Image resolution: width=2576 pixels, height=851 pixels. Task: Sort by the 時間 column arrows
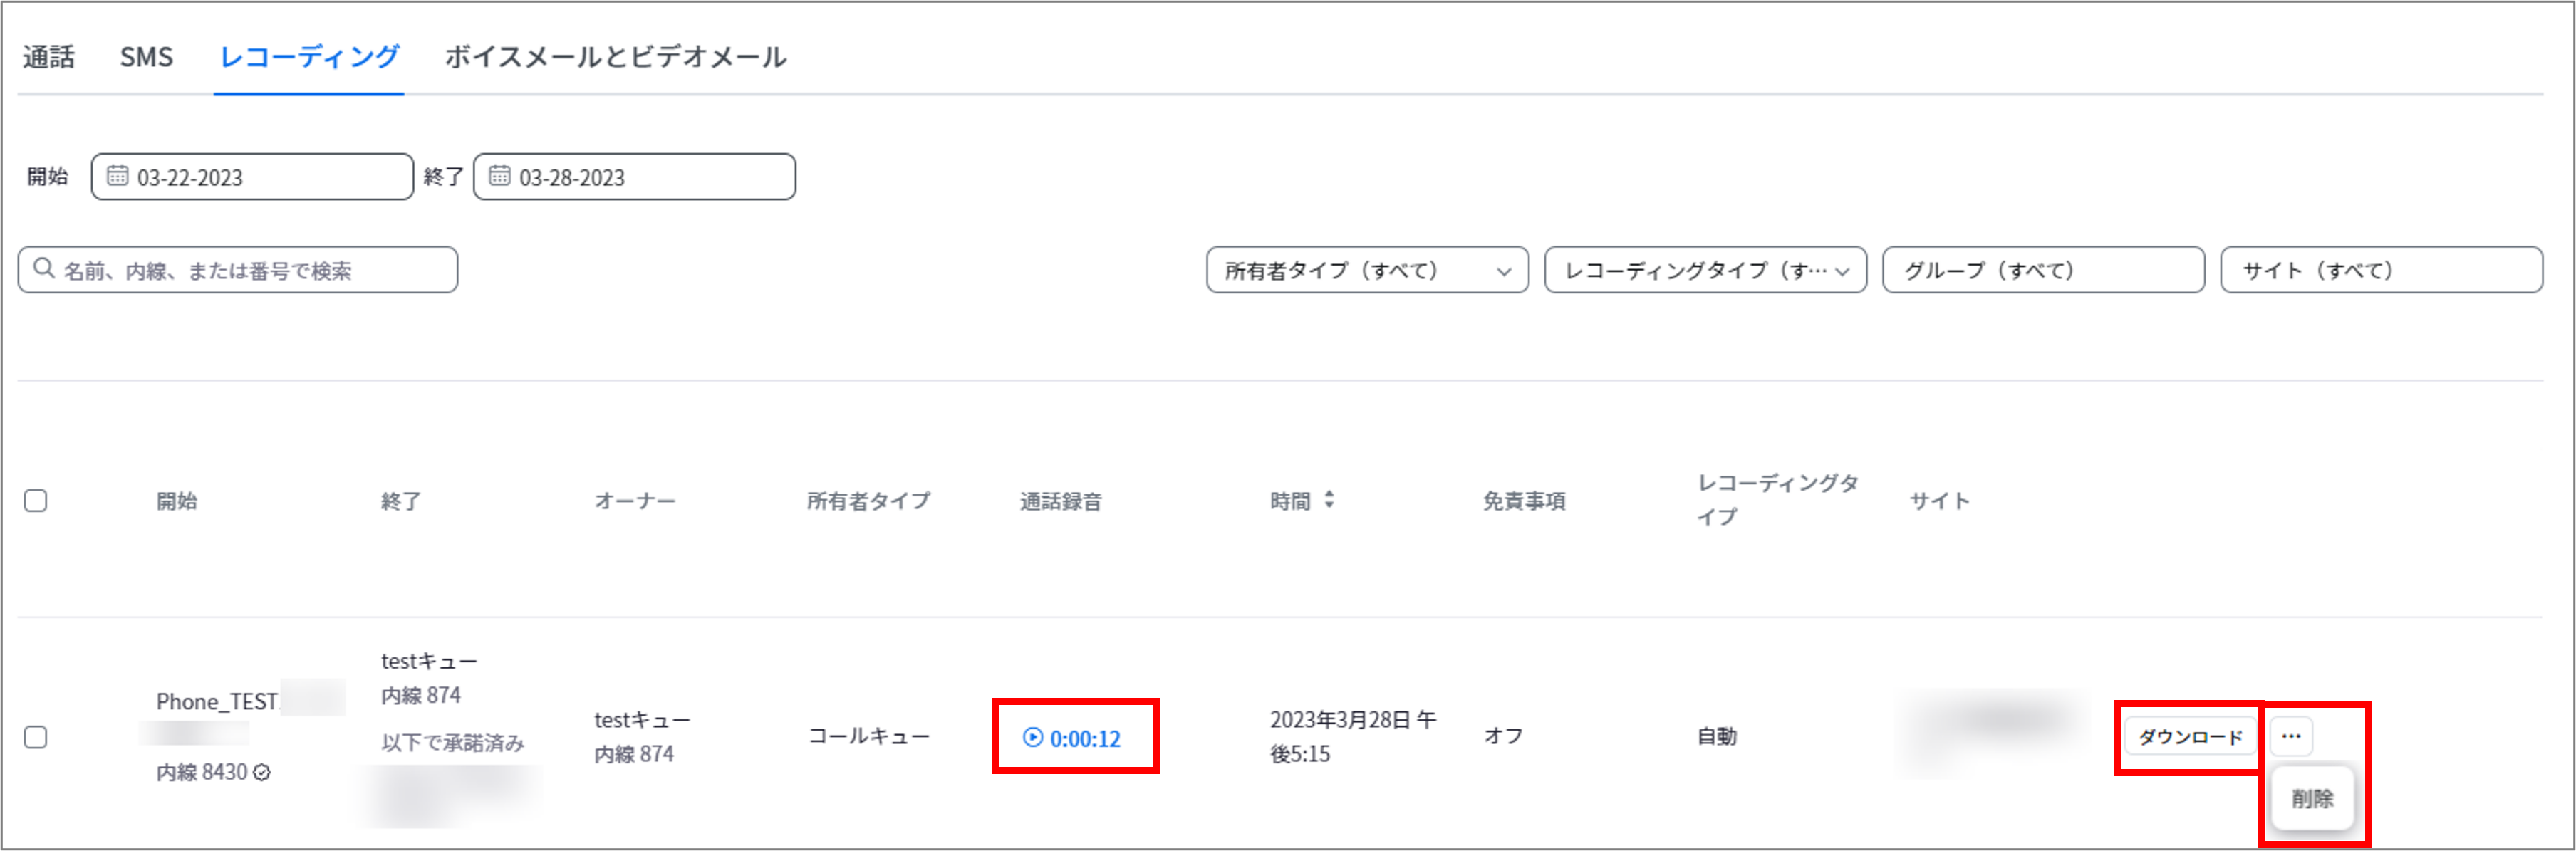point(1329,499)
